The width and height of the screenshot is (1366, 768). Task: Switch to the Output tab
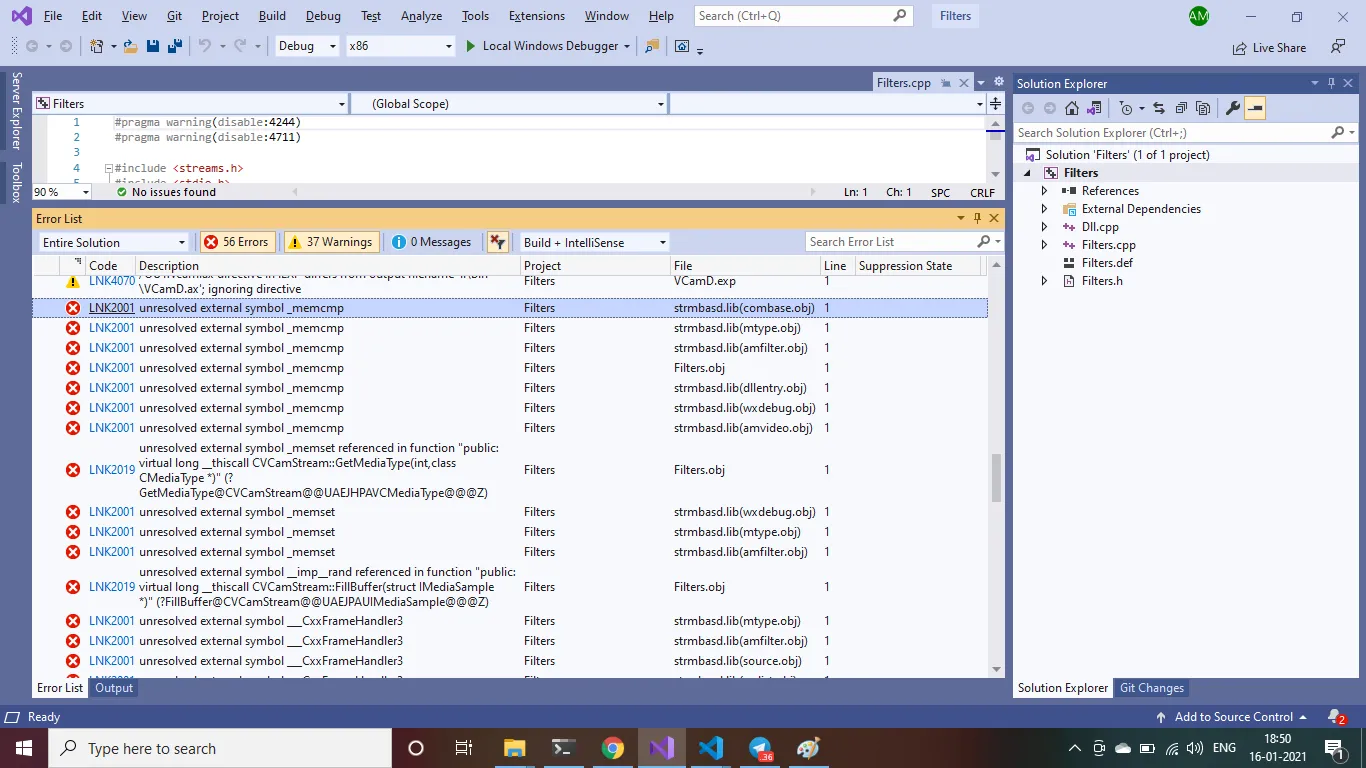[114, 688]
